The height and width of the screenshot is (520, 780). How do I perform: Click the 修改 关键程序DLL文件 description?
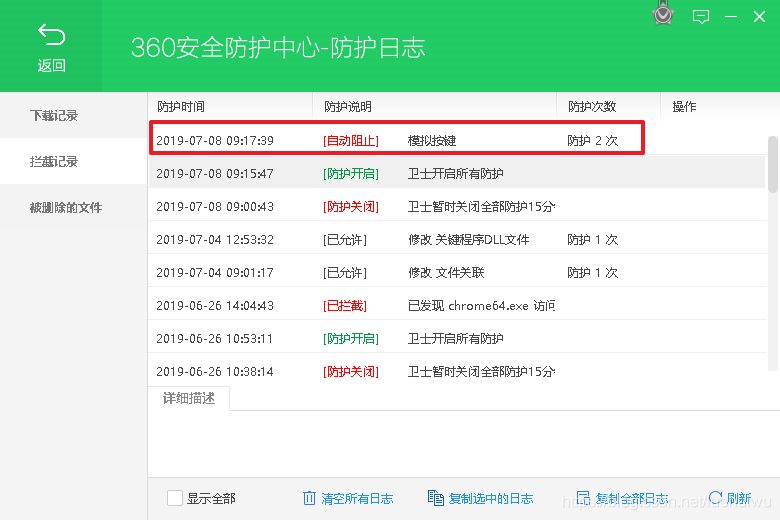tap(469, 240)
